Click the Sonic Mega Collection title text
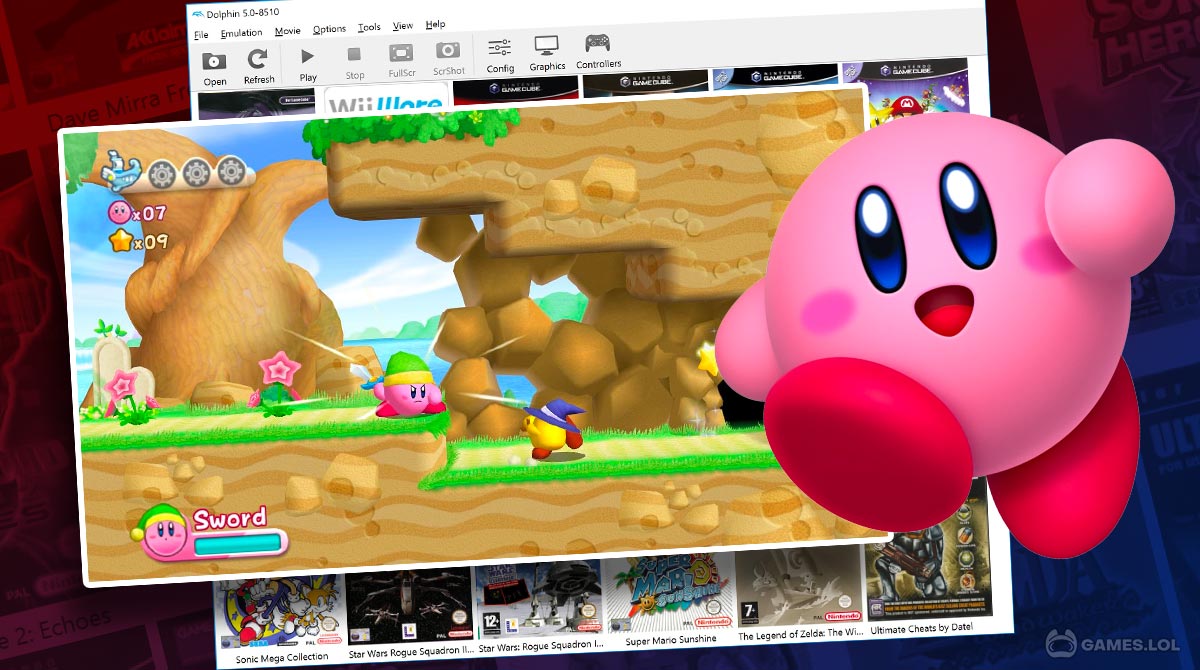Screen dimensions: 1200x670 282,657
